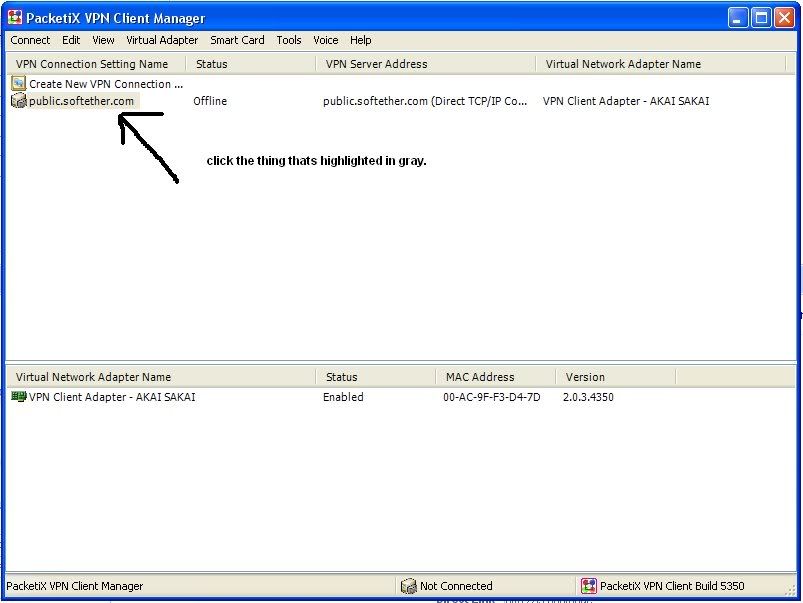Sort by upper list Status column header

tap(251, 64)
